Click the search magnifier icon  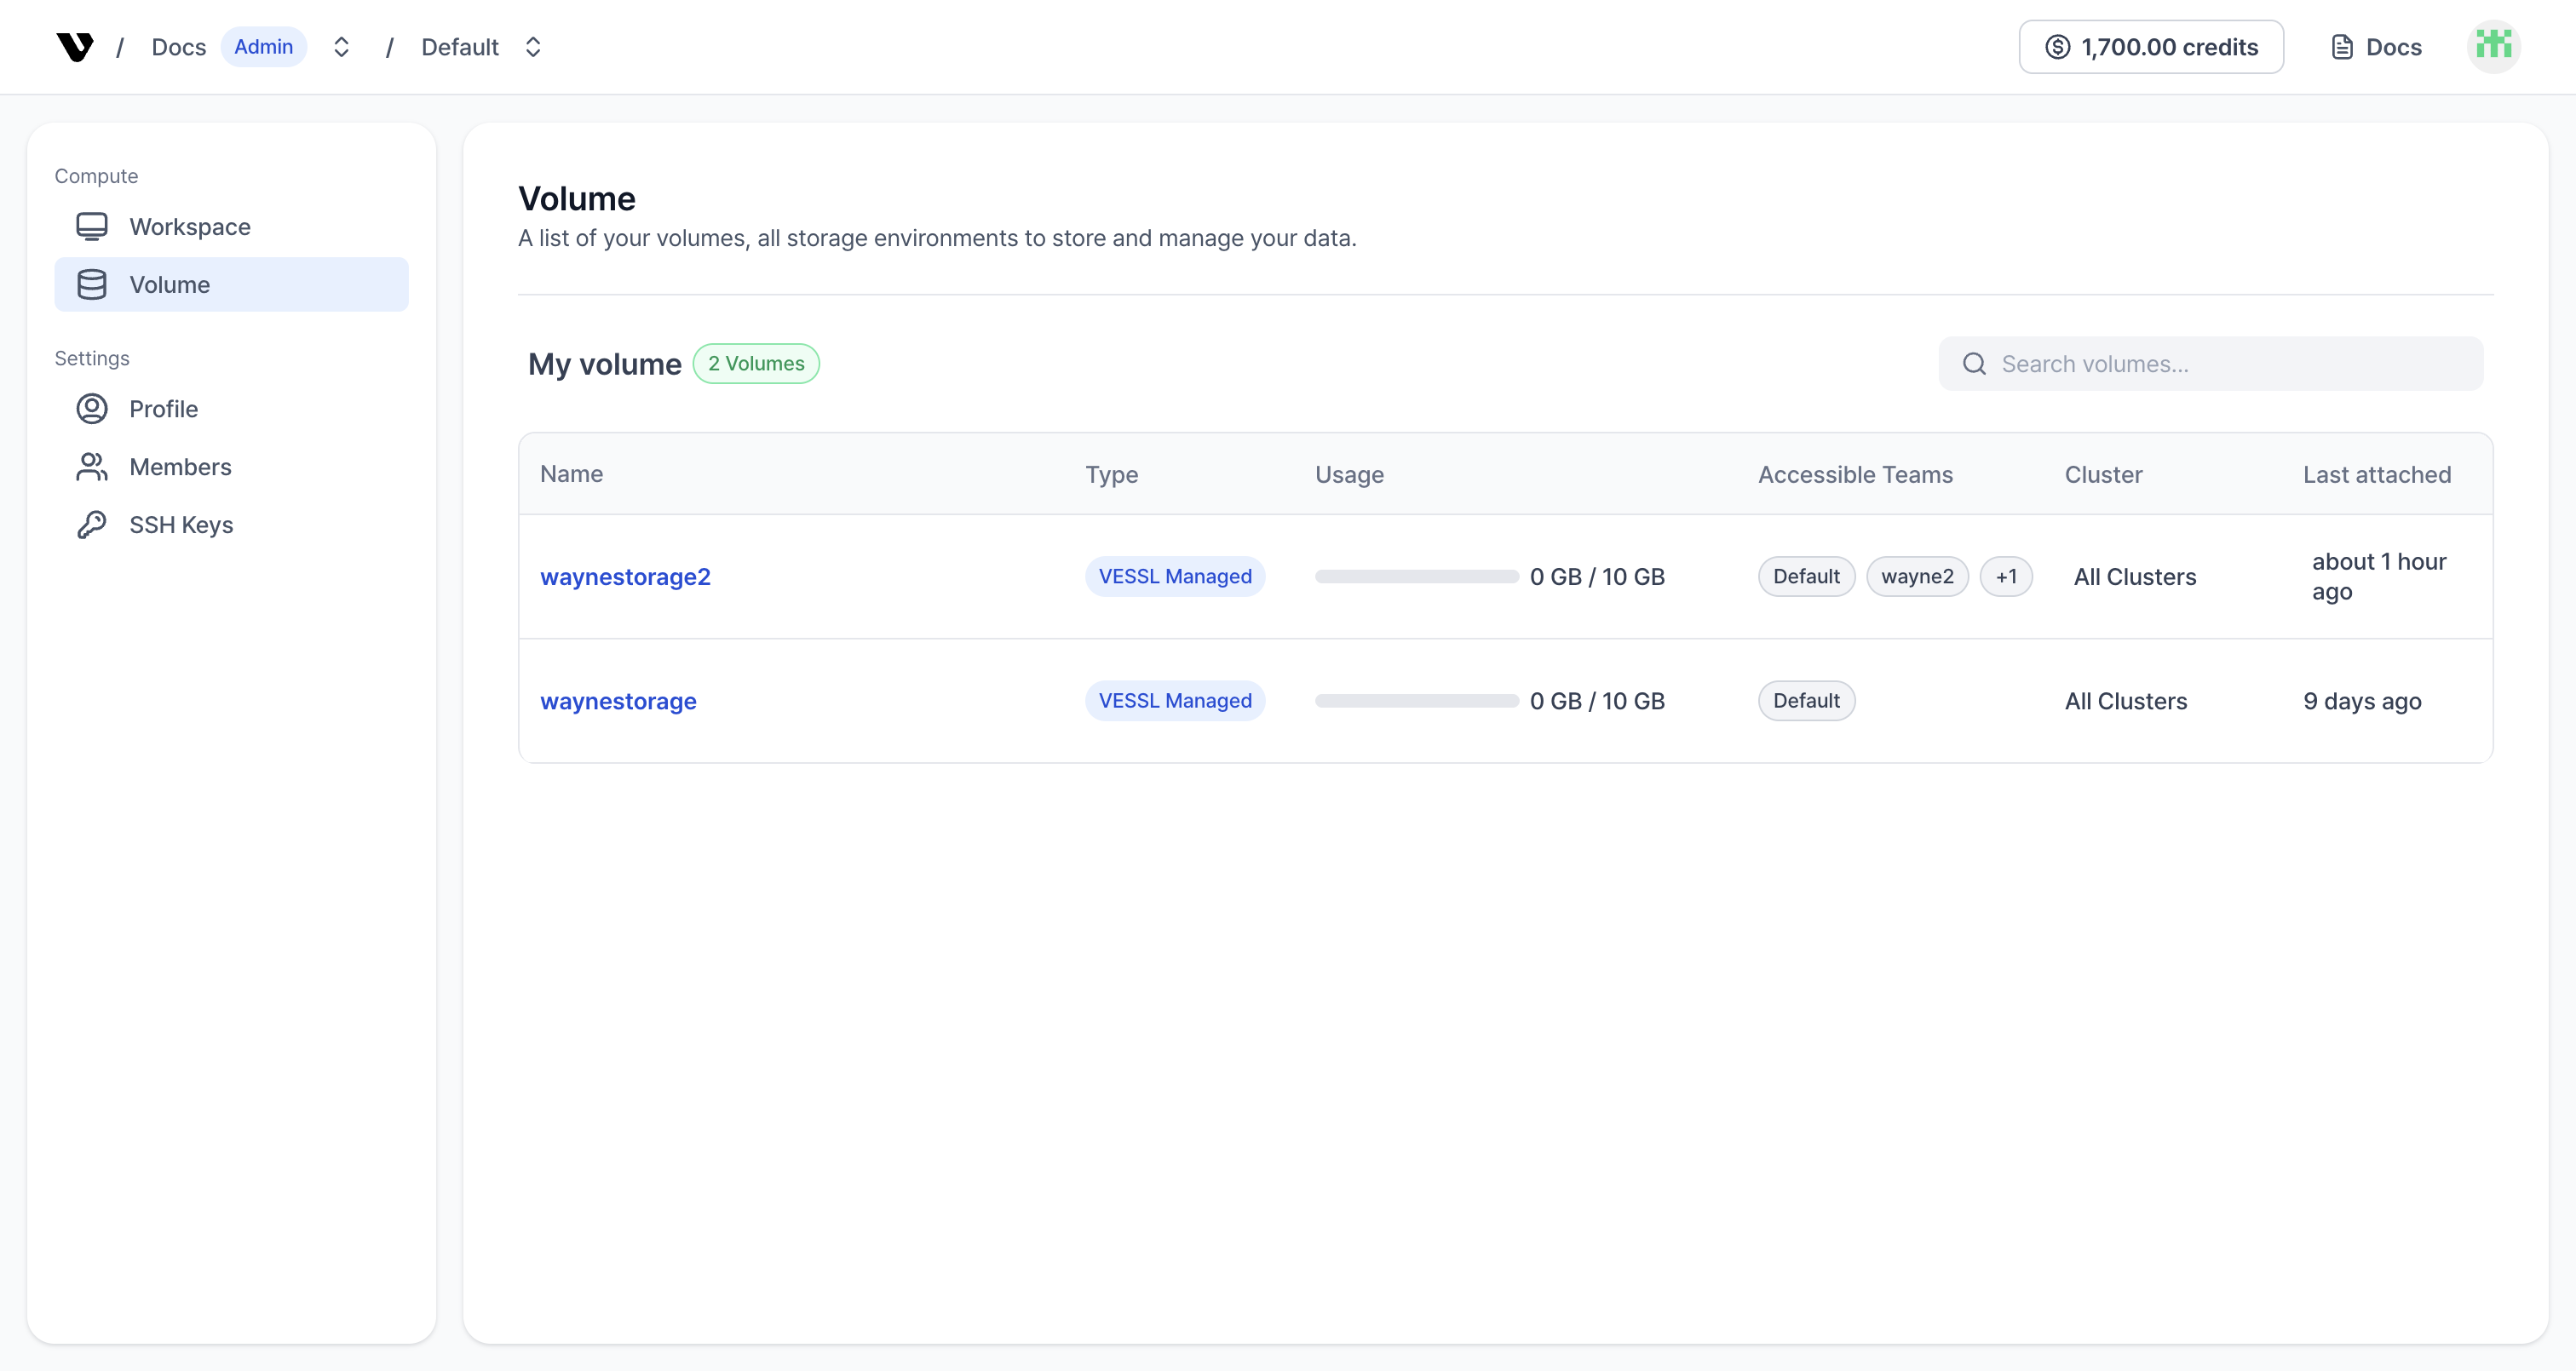point(1974,364)
